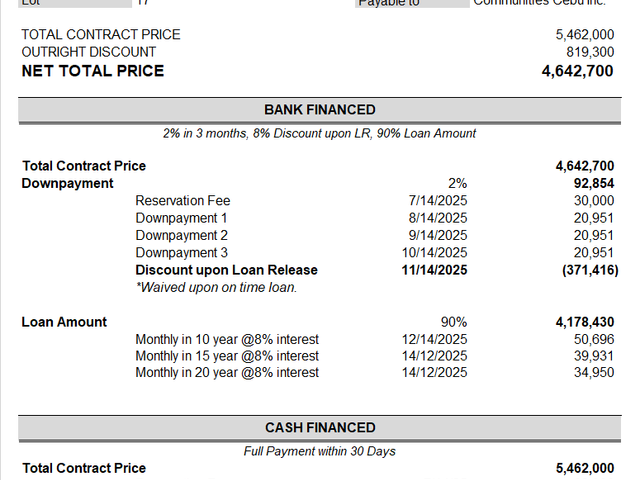Click Monthly in 10 year @8% interest
This screenshot has height=480, width=640.
click(227, 339)
